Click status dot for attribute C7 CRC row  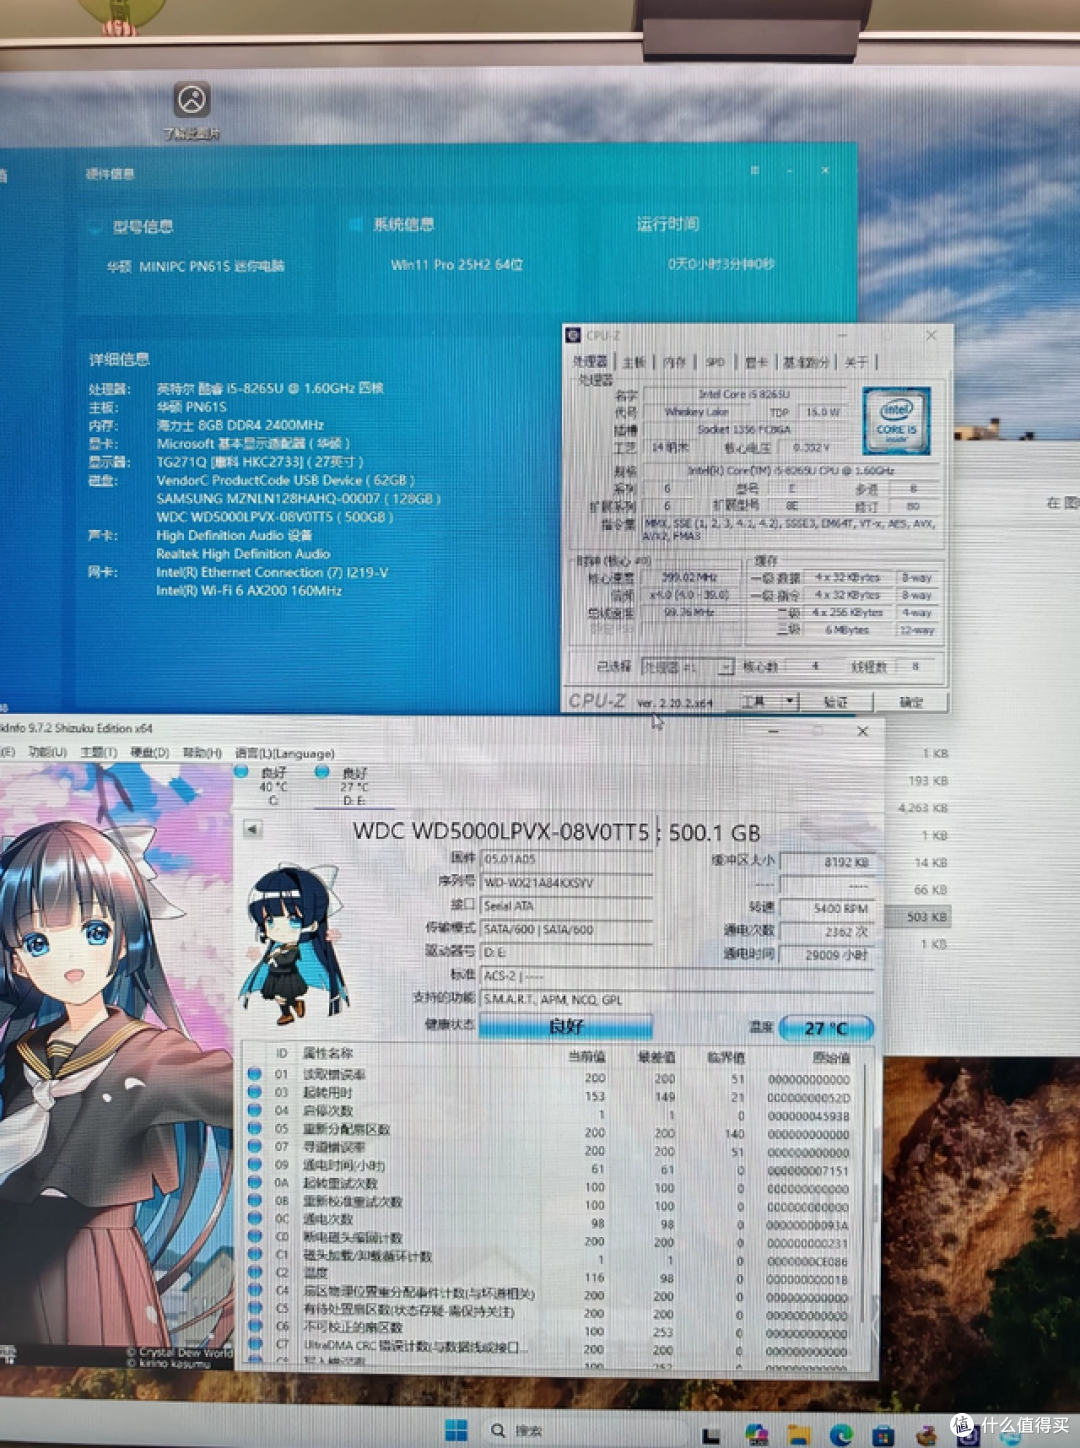tap(255, 1346)
